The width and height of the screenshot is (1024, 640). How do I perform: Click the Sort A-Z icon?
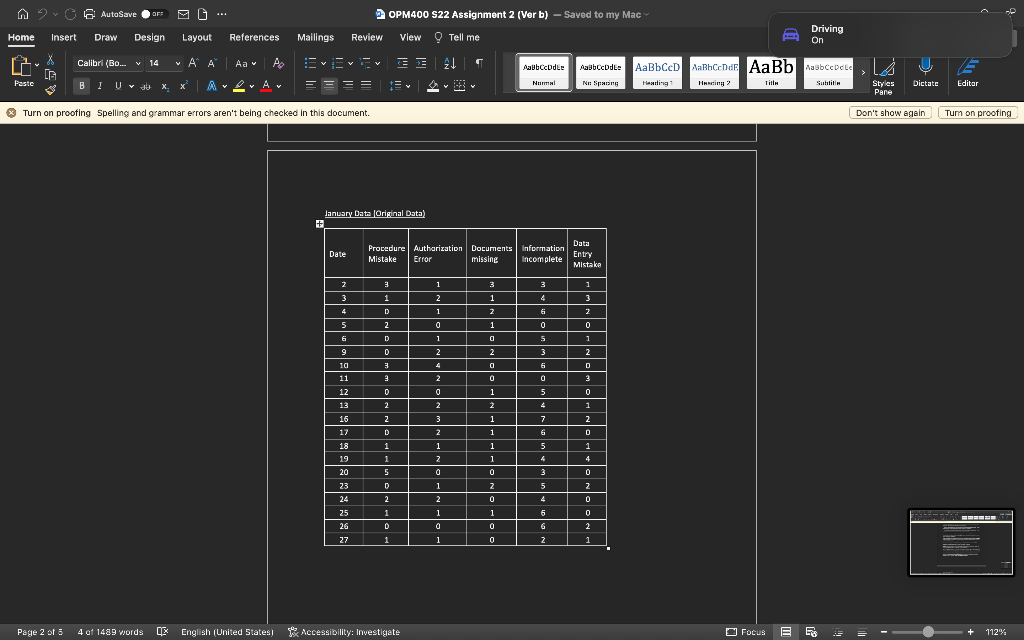pyautogui.click(x=451, y=63)
